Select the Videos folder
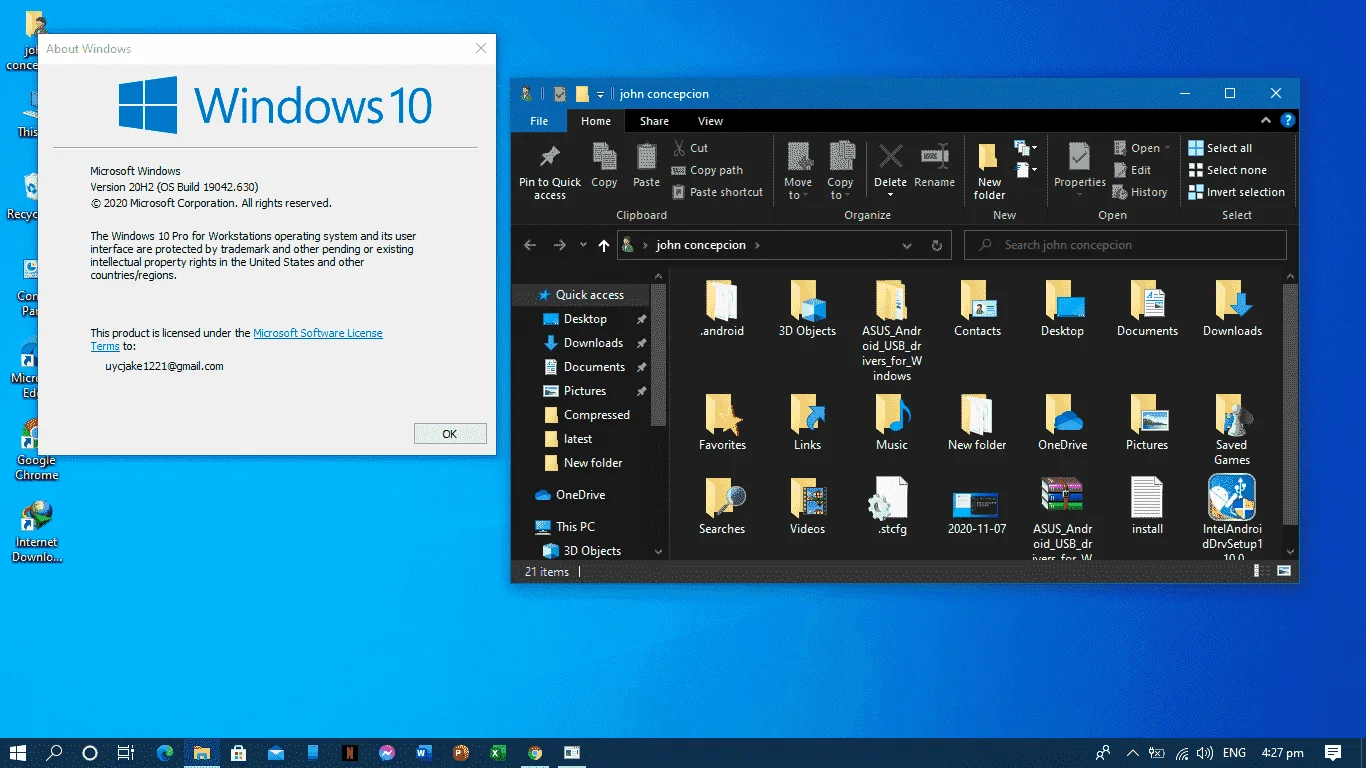 point(807,506)
